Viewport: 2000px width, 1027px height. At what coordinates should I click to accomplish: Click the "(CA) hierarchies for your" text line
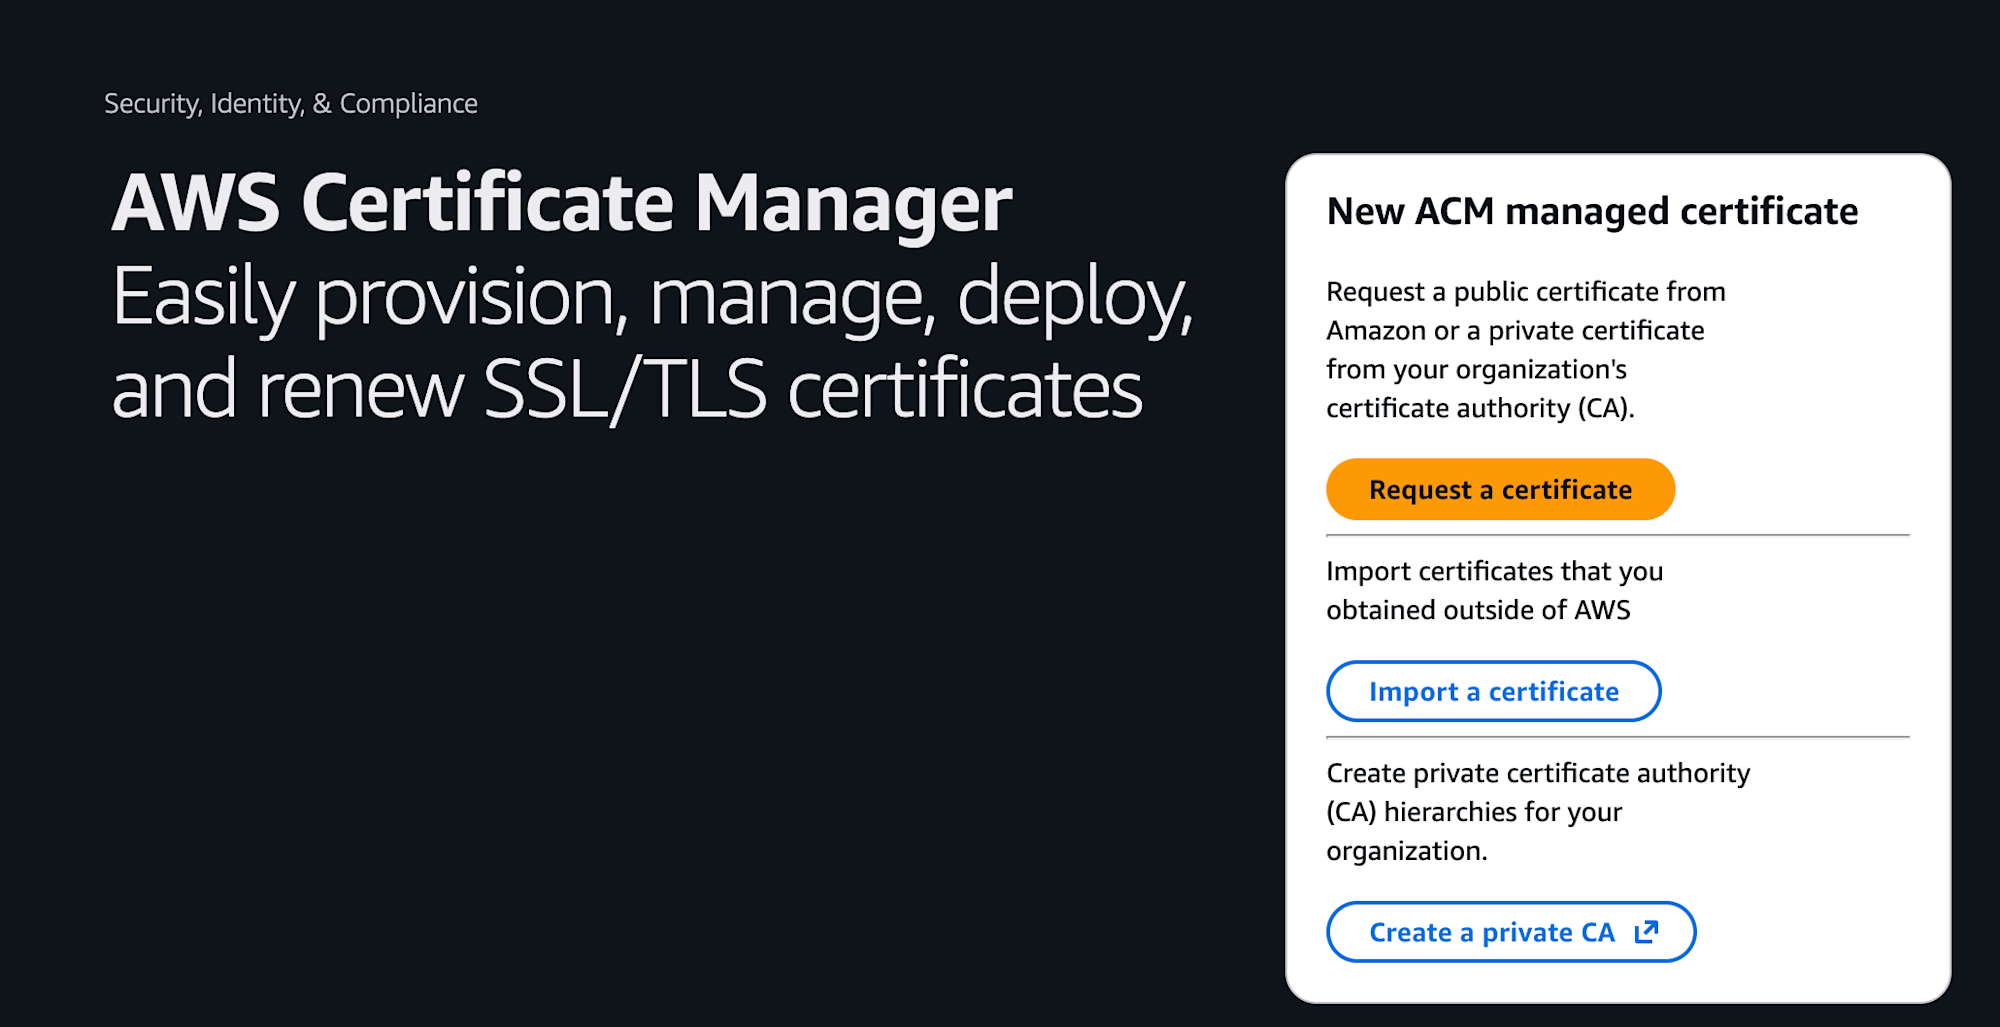1474,812
